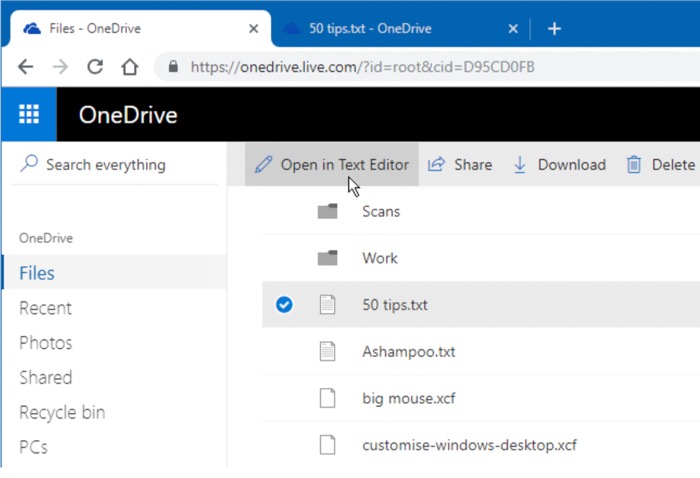Click the OneDrive cloud icon on first tab
The image size is (700, 478).
pyautogui.click(x=32, y=29)
